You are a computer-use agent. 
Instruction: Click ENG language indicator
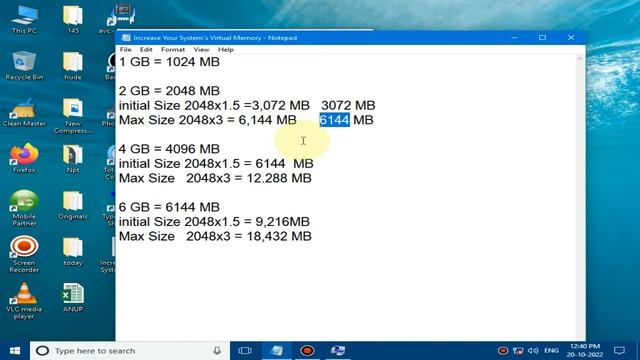(x=551, y=351)
